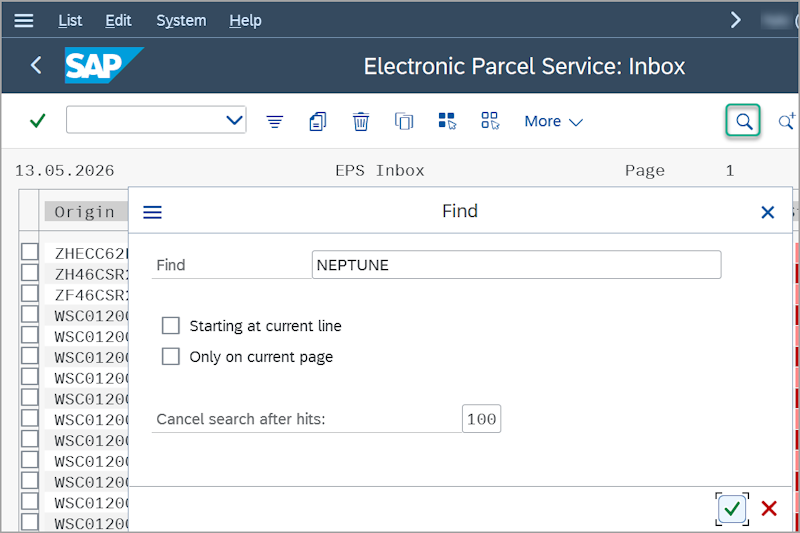The image size is (800, 533).
Task: Open the System menu
Action: pyautogui.click(x=181, y=20)
